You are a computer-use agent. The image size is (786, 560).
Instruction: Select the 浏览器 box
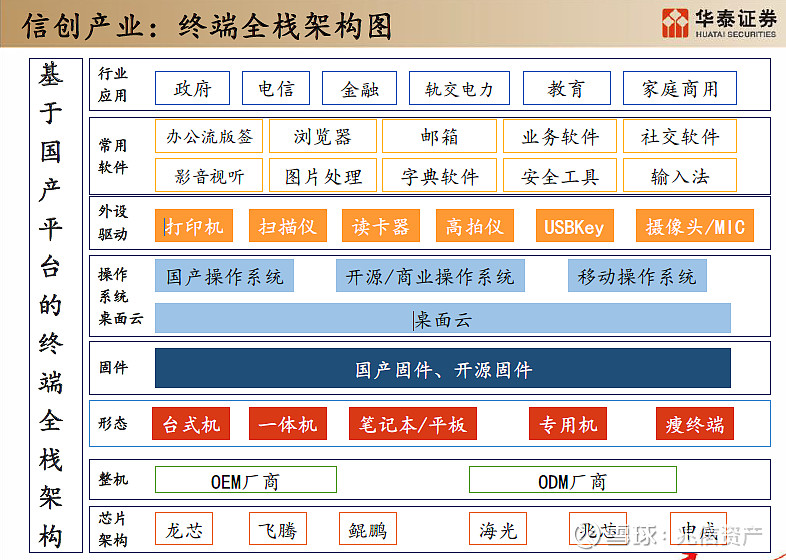[x=323, y=136]
